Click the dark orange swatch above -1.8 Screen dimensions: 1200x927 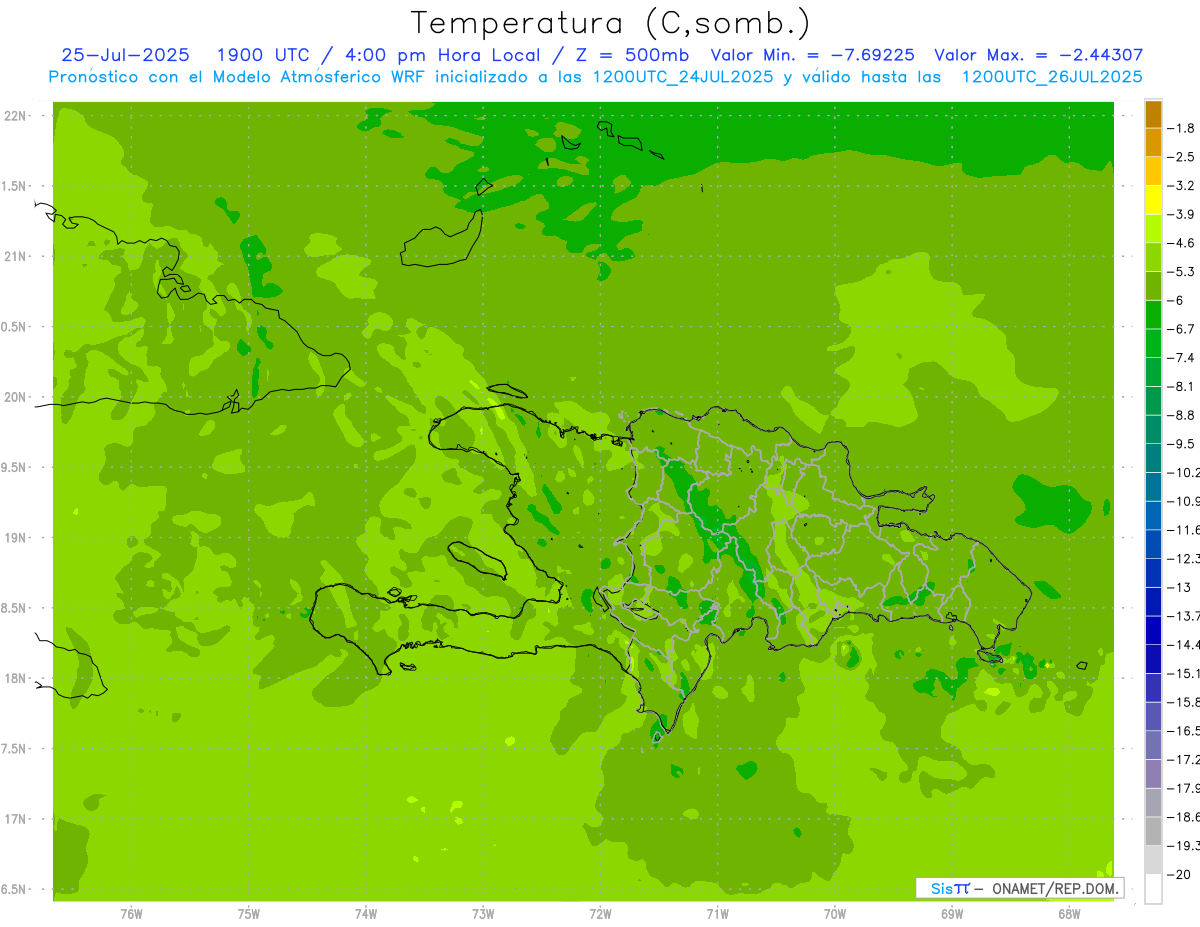pyautogui.click(x=1153, y=114)
